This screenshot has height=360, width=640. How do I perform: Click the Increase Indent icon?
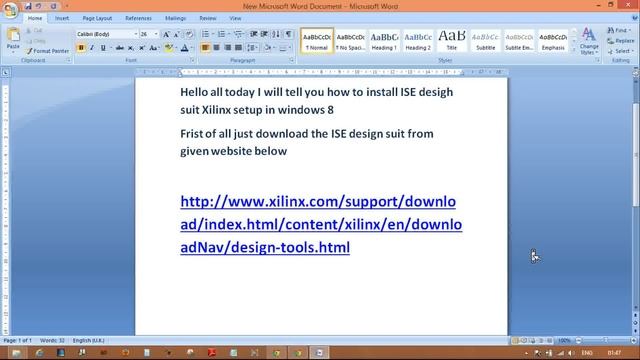tap(264, 34)
